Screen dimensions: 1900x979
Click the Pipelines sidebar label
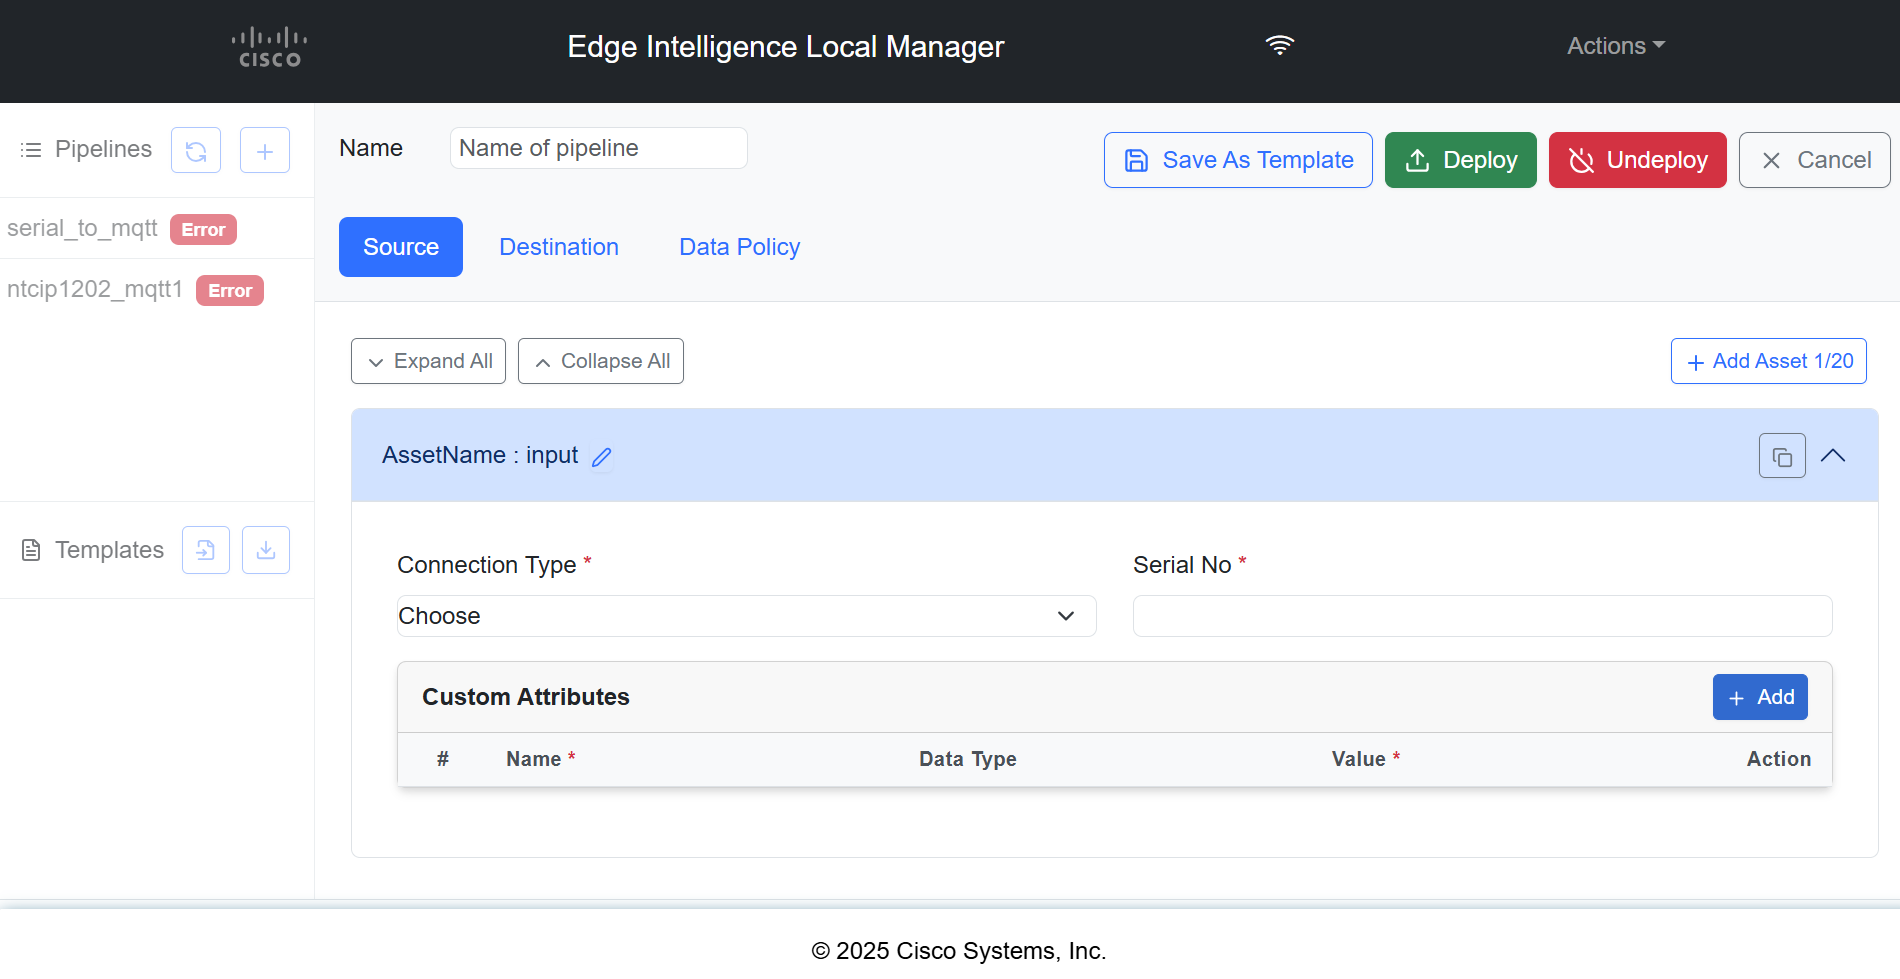click(x=103, y=149)
